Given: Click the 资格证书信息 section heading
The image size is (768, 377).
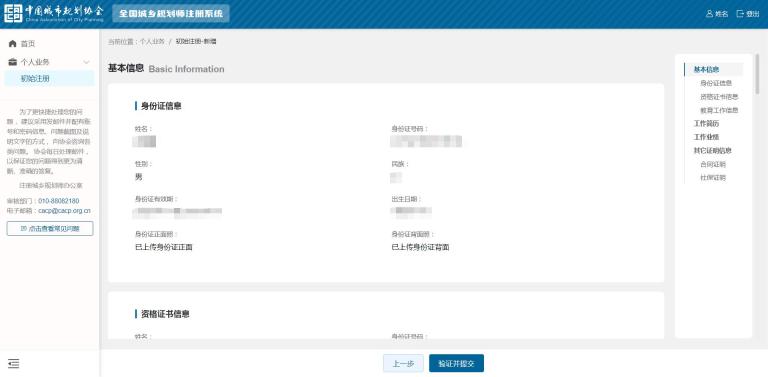Looking at the screenshot, I should point(165,314).
